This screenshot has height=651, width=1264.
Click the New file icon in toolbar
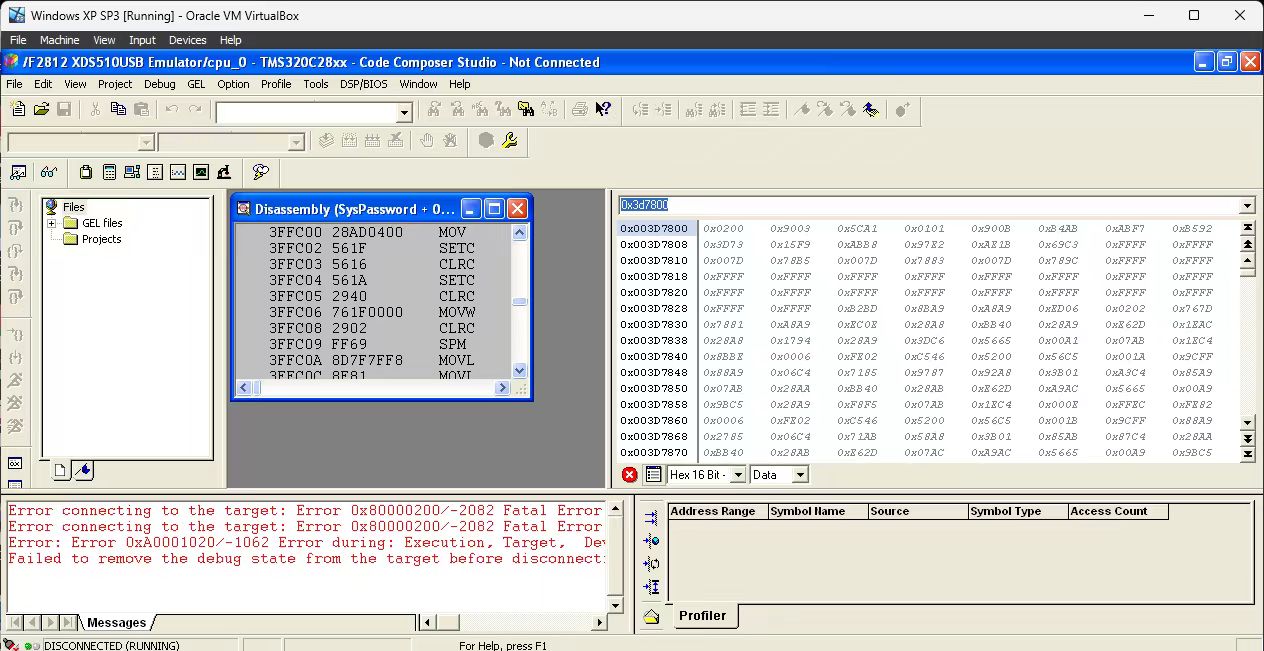pos(18,109)
